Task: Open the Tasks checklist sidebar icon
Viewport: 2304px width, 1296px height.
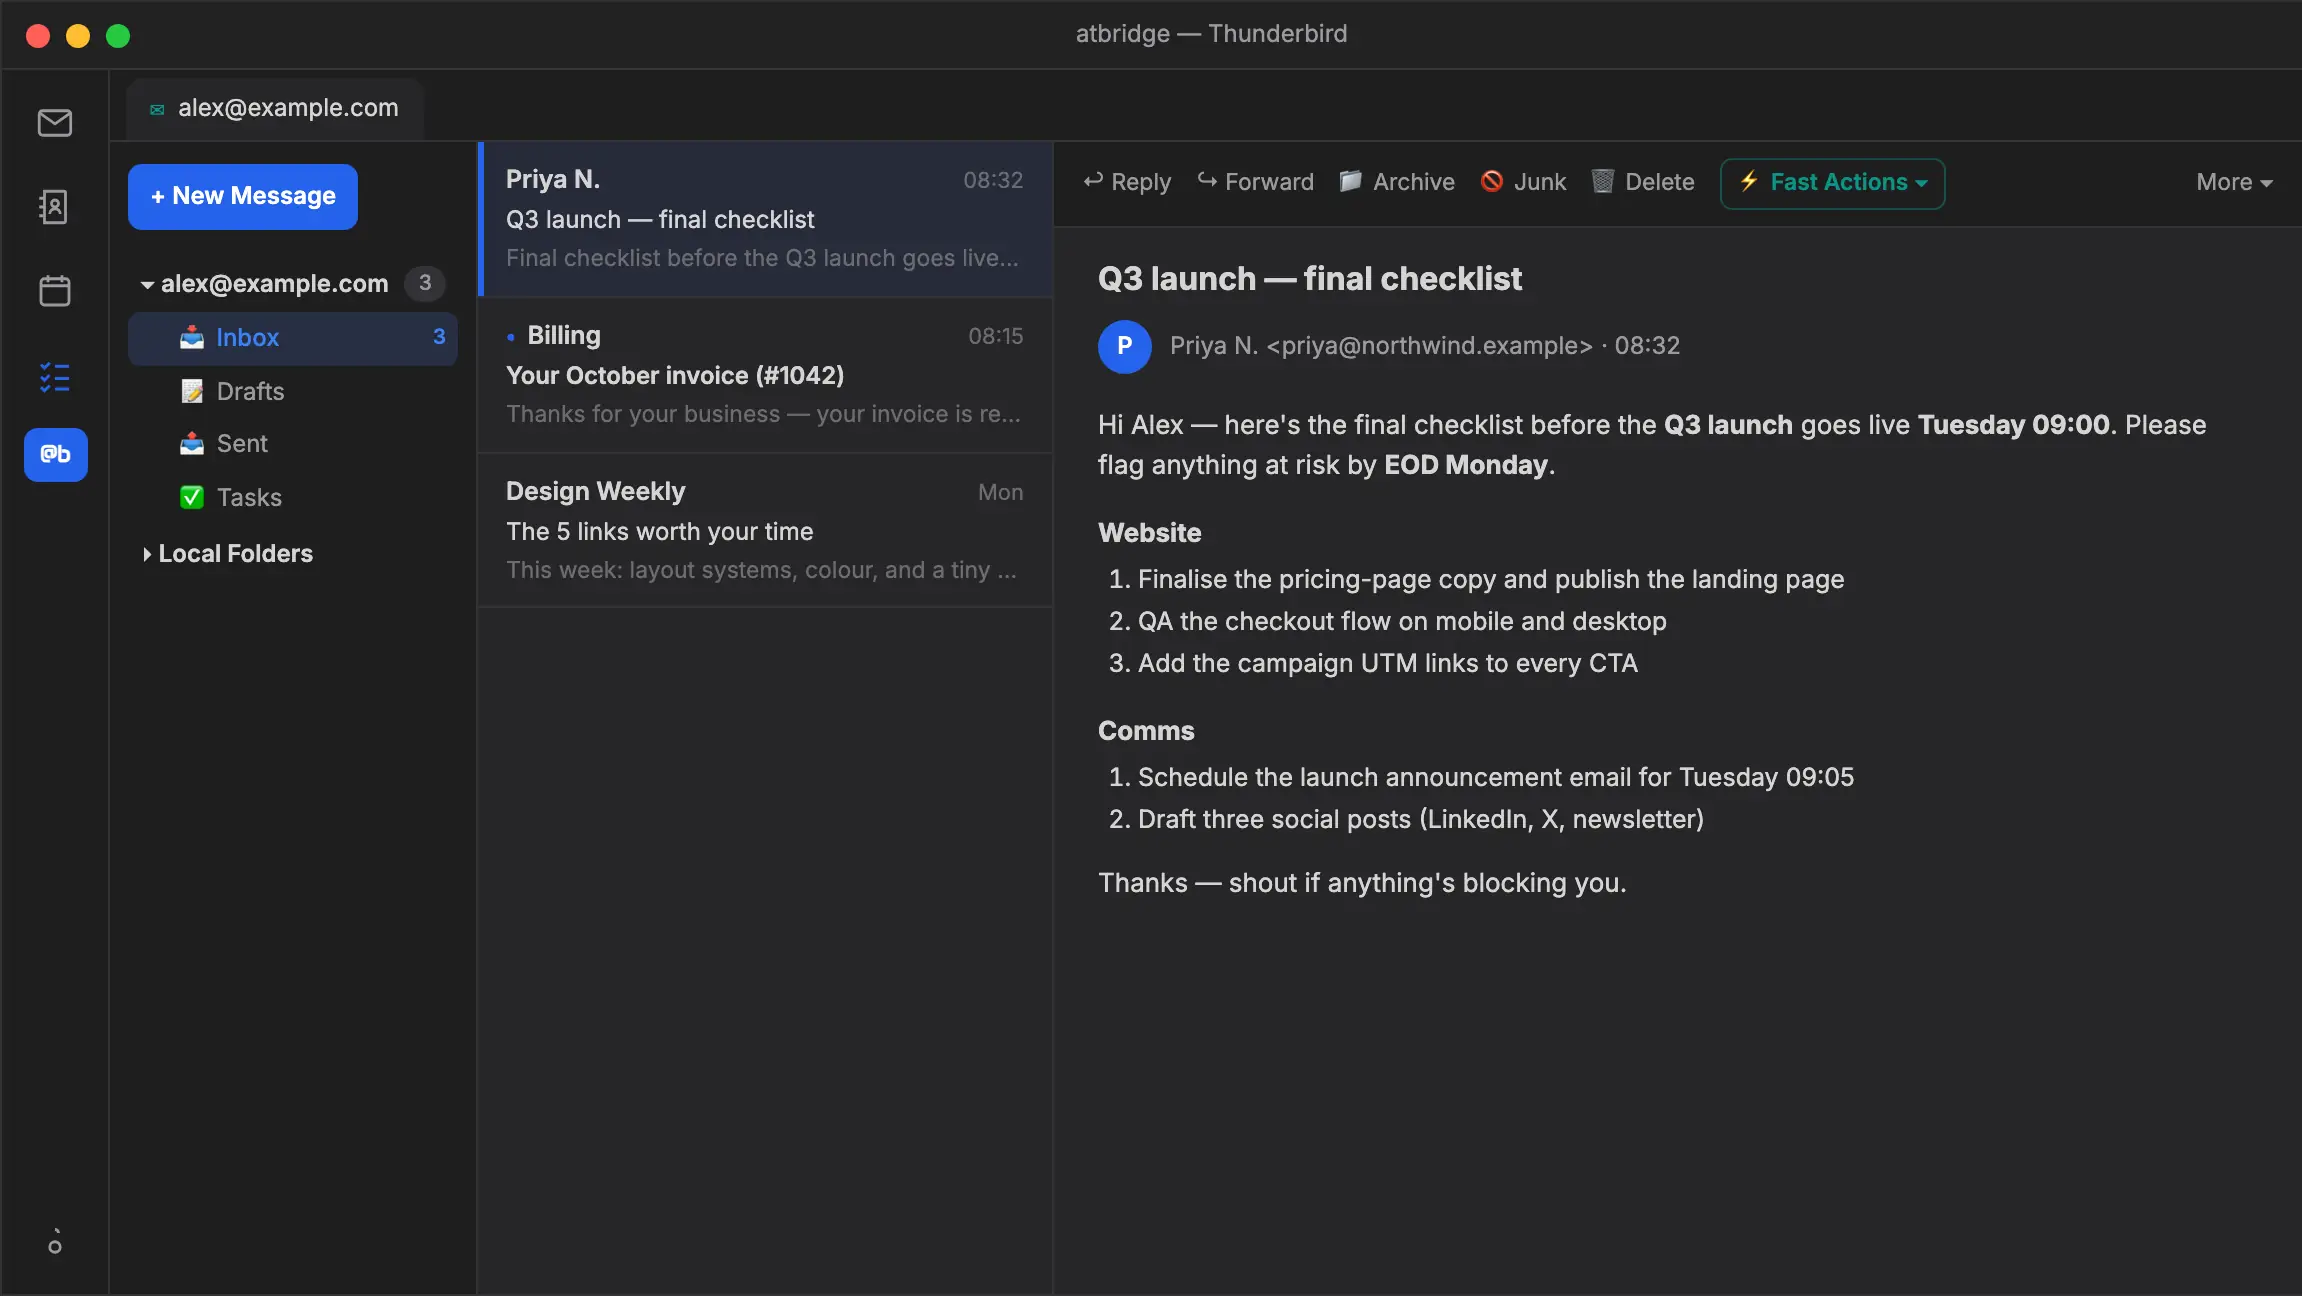Action: coord(55,377)
